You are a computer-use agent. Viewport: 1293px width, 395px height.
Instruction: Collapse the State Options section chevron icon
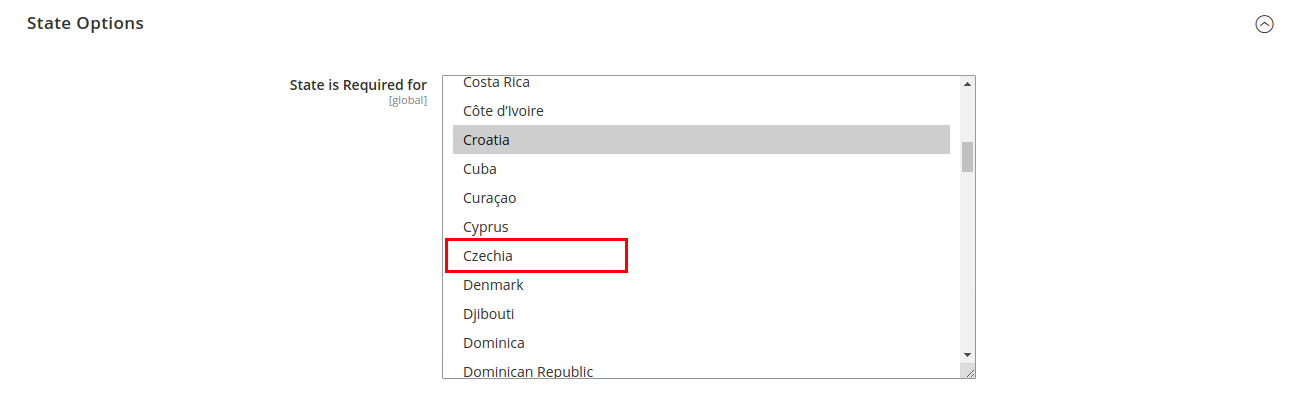(x=1264, y=24)
